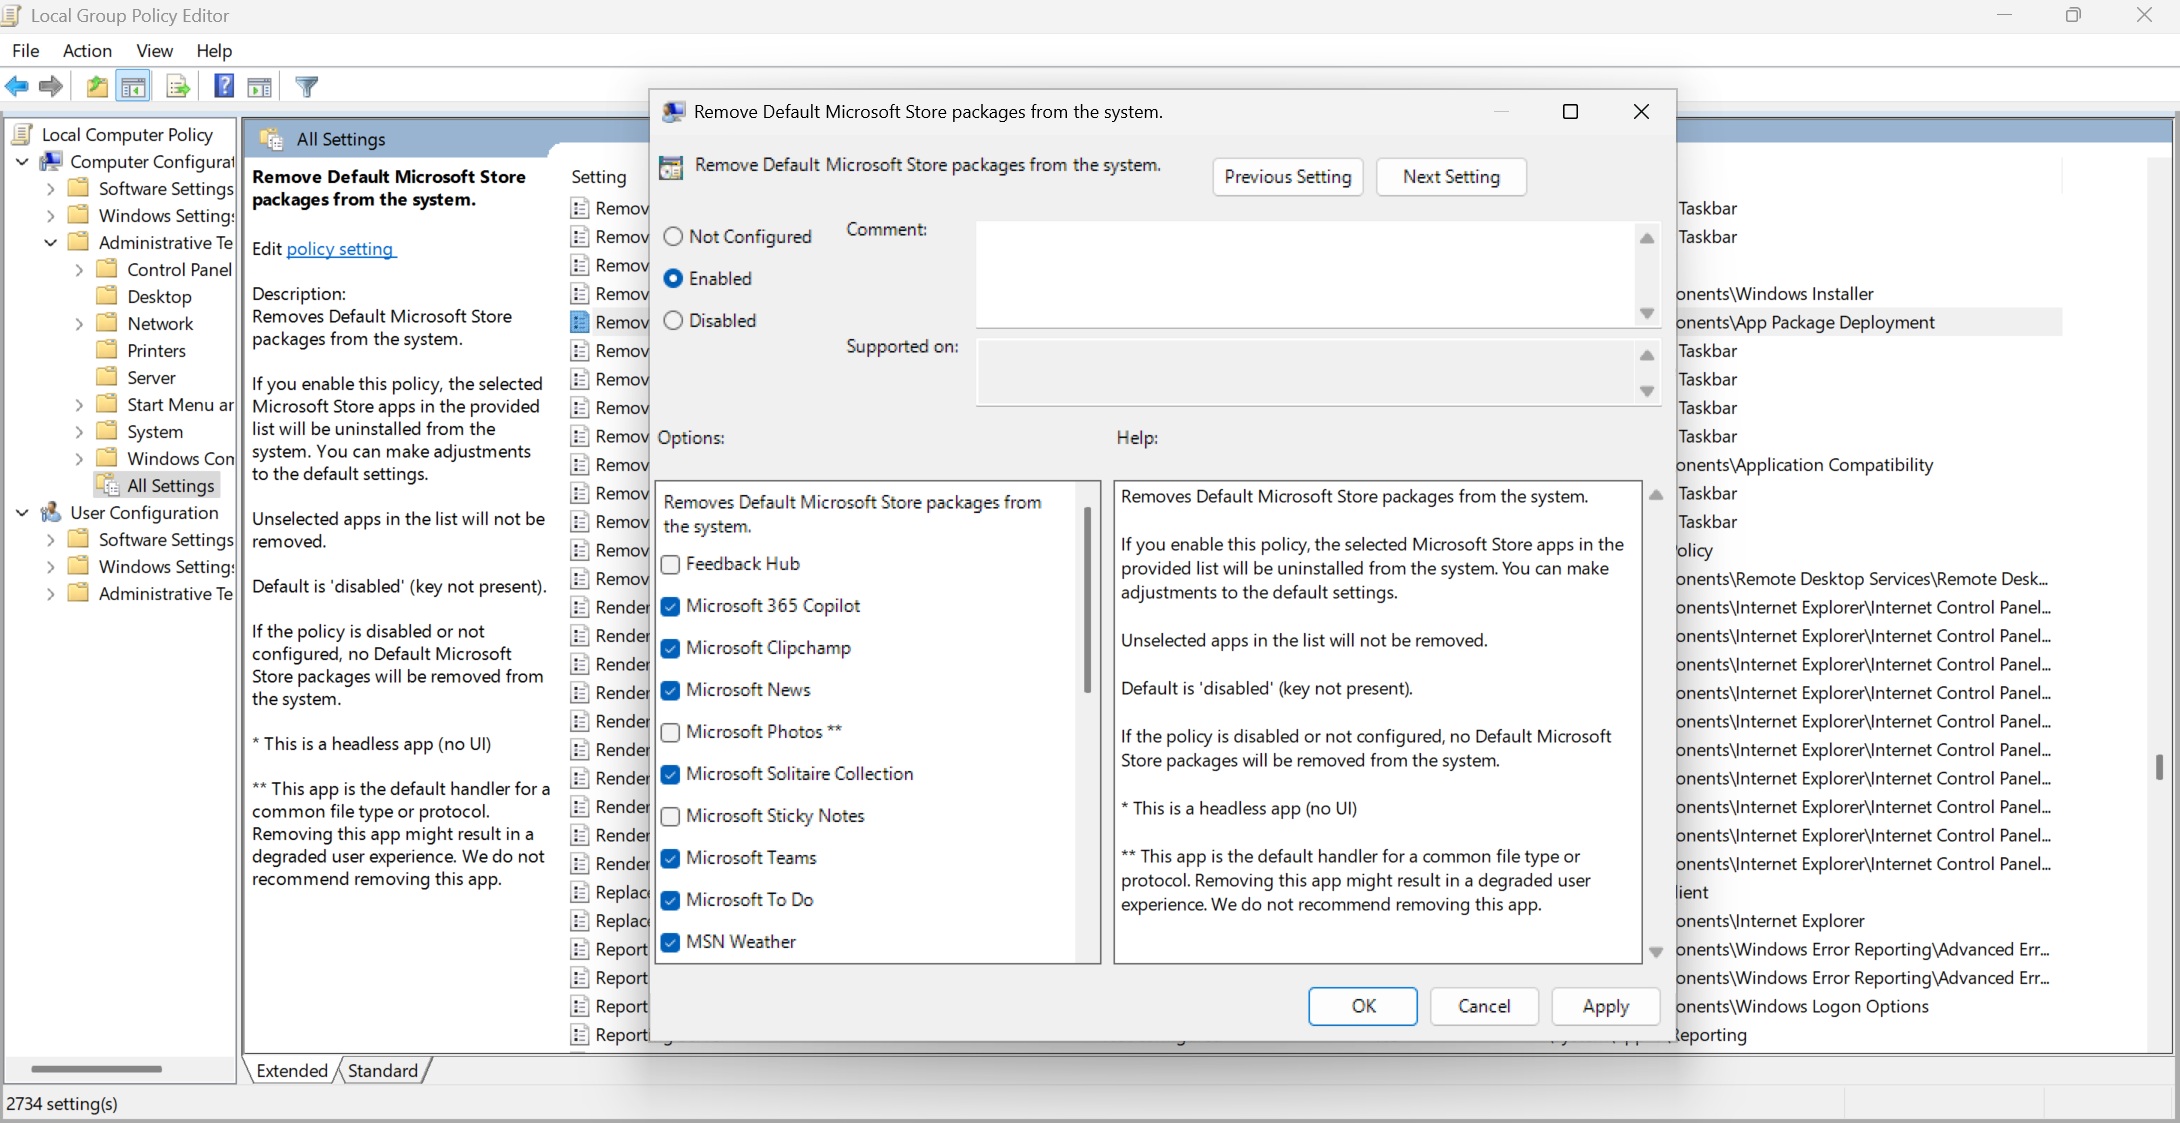Click the Next Setting button
The height and width of the screenshot is (1123, 2180).
(1451, 177)
